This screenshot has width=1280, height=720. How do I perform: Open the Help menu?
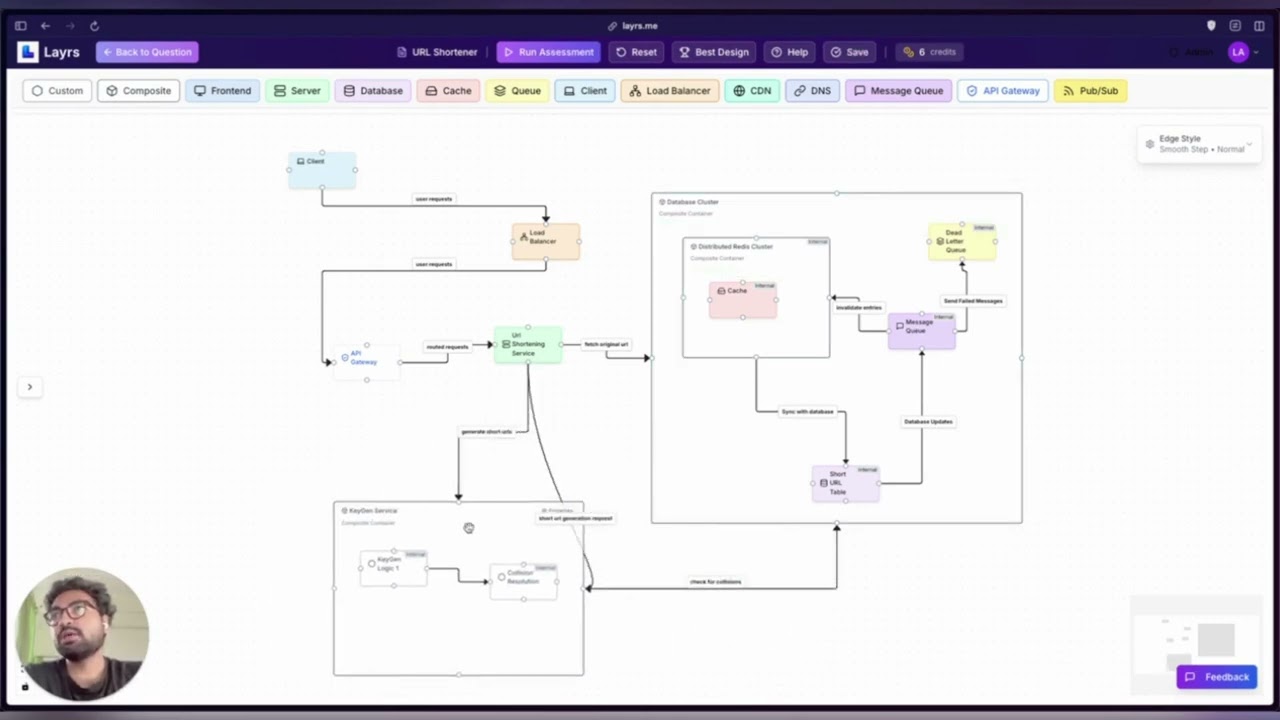pos(789,52)
